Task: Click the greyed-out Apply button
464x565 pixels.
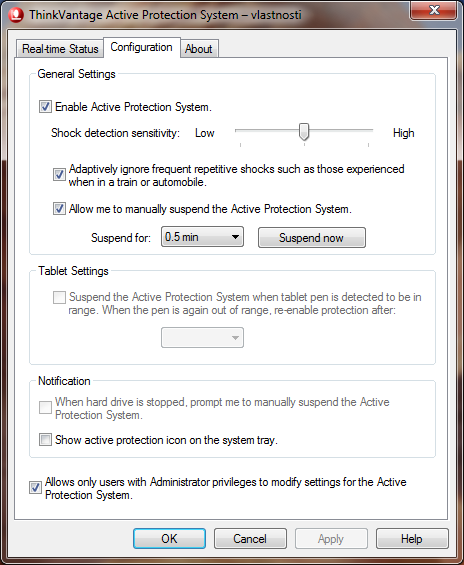Action: [331, 539]
